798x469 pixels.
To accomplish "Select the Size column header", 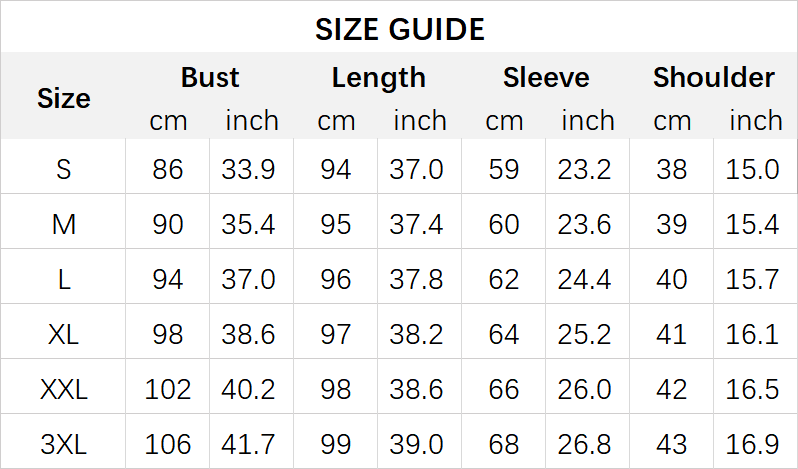I will (x=63, y=98).
